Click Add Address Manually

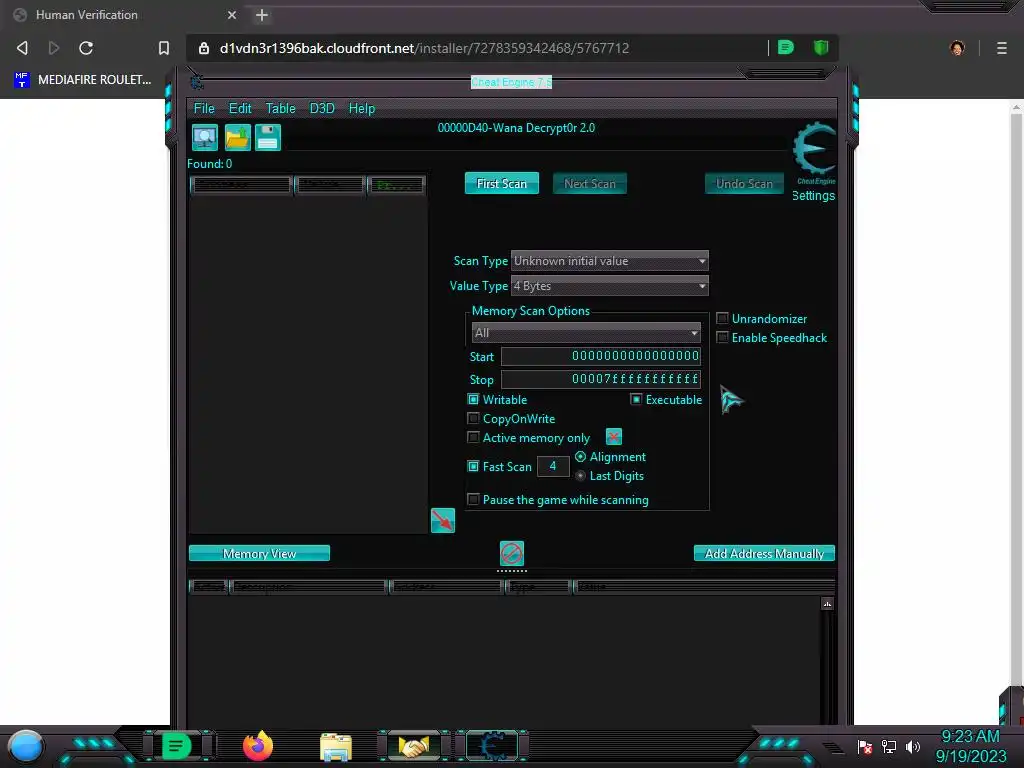(x=764, y=553)
